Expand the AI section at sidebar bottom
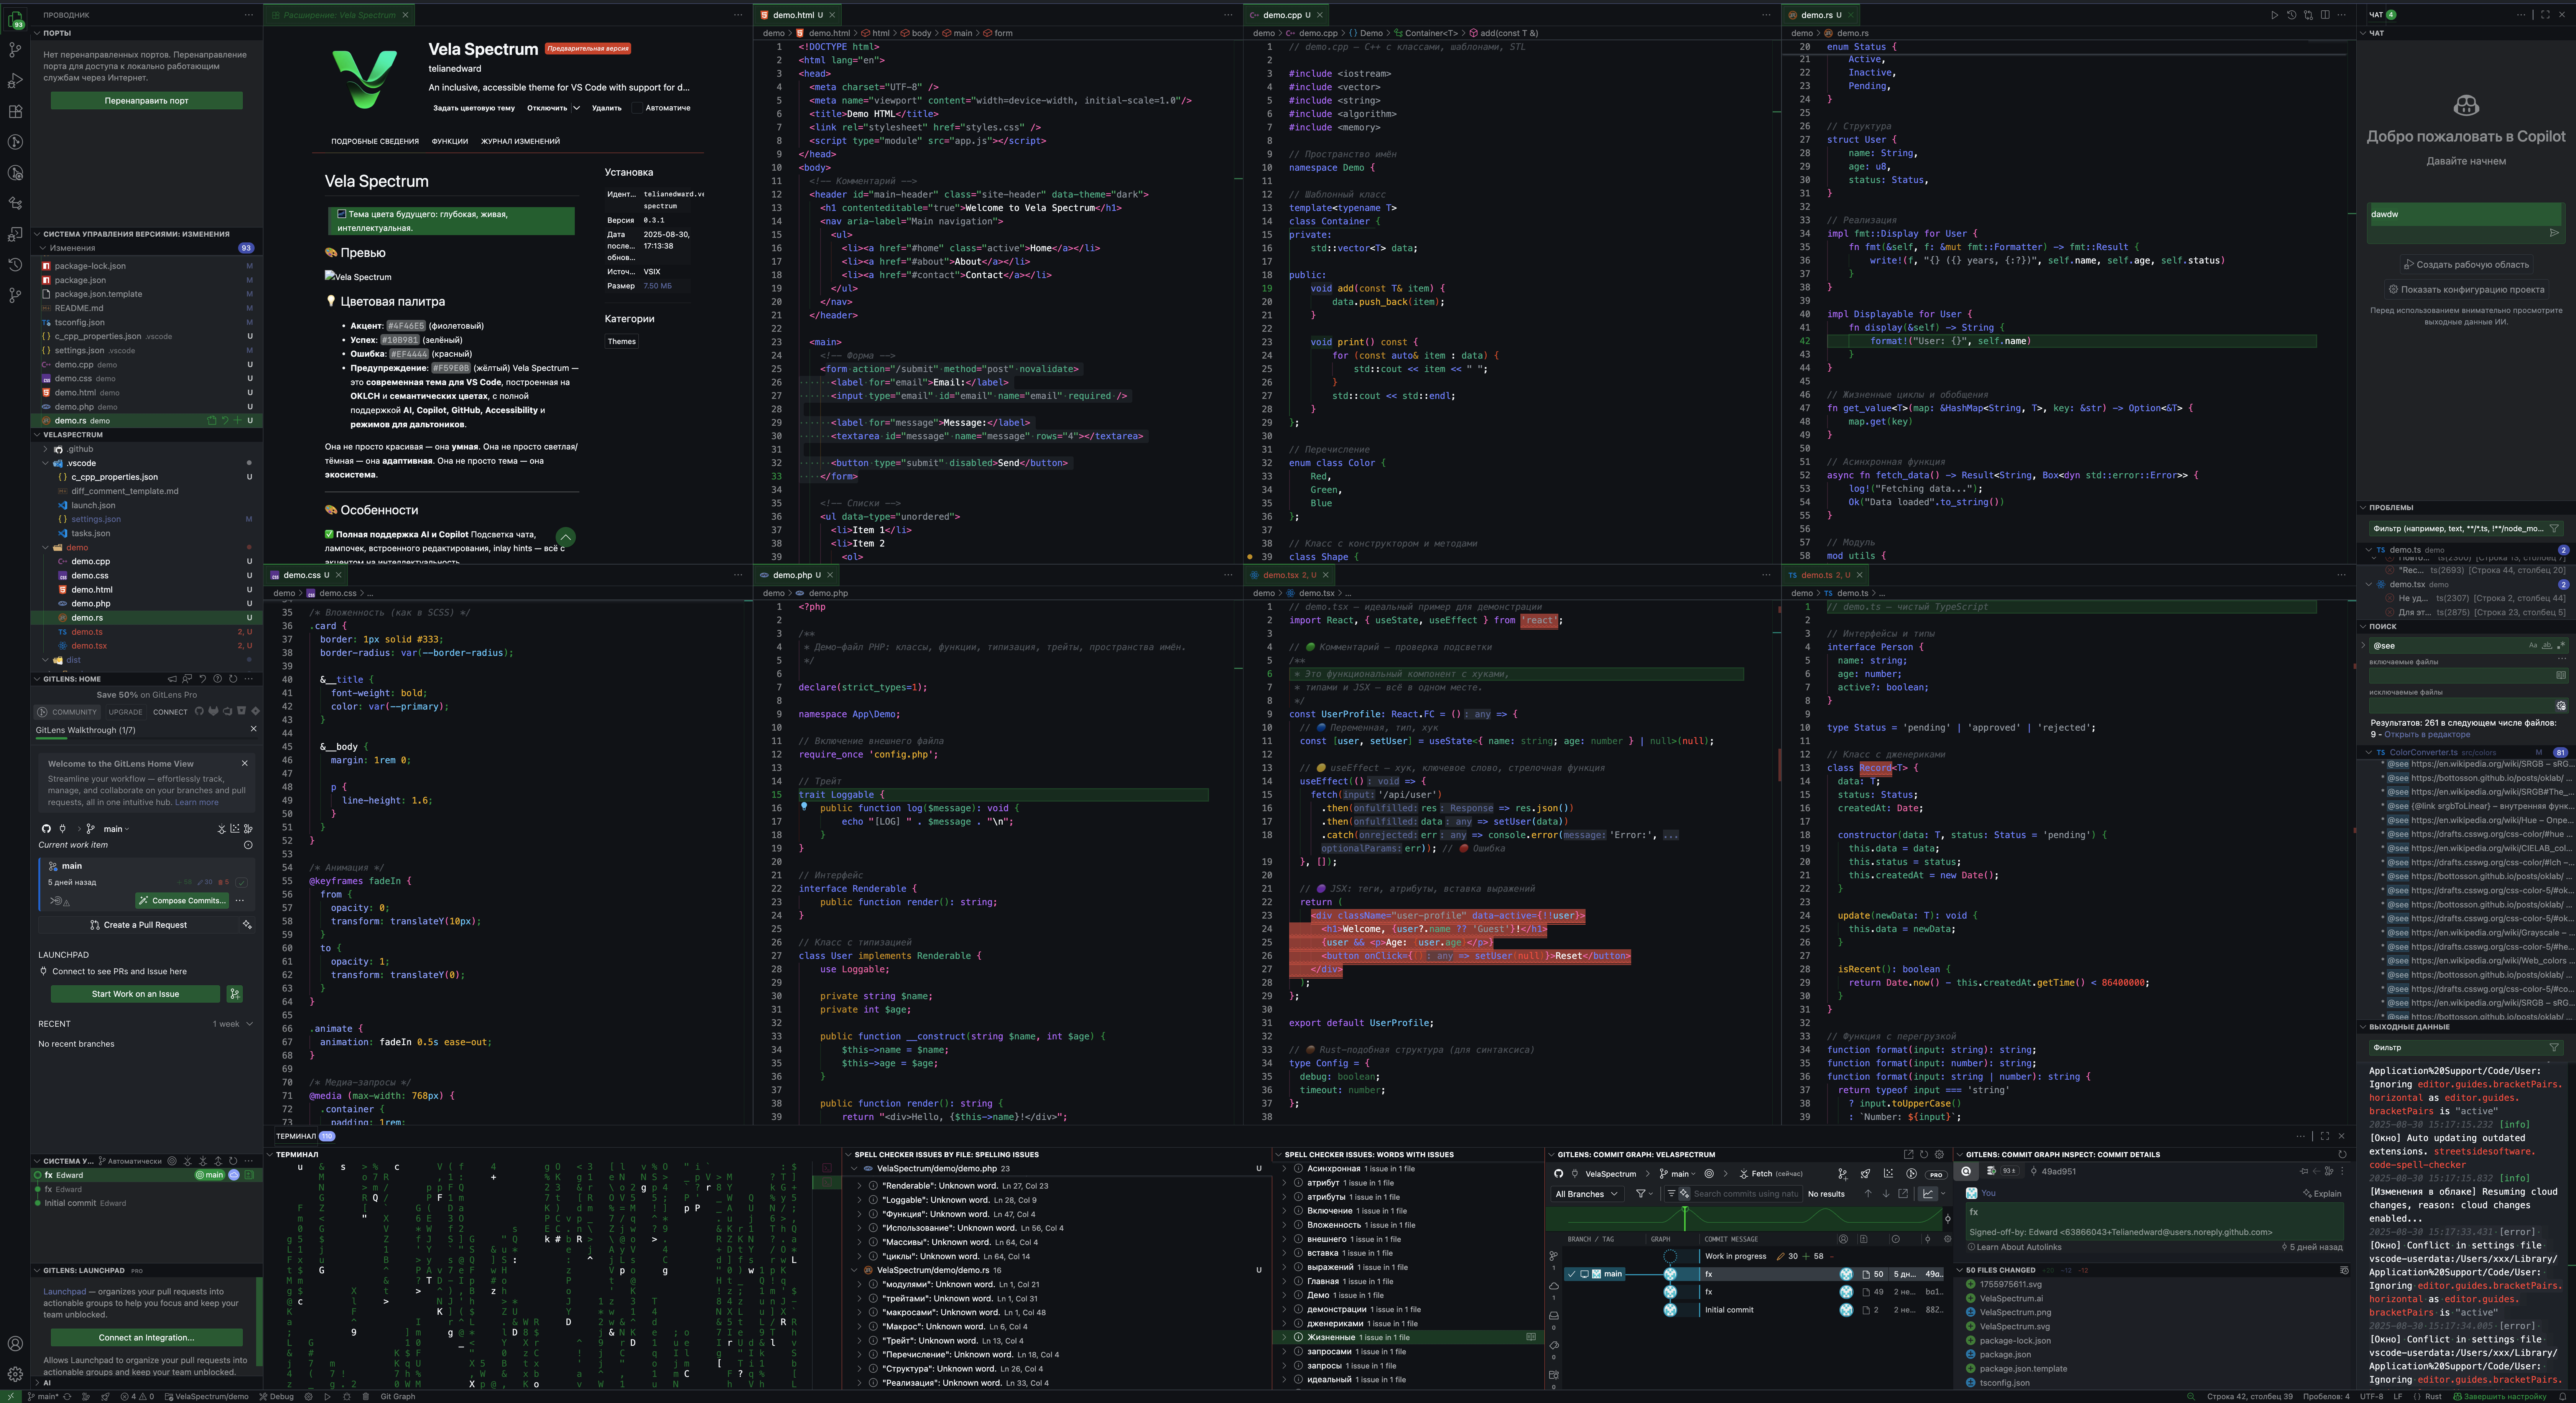Image resolution: width=2576 pixels, height=1403 pixels. click(x=146, y=1383)
